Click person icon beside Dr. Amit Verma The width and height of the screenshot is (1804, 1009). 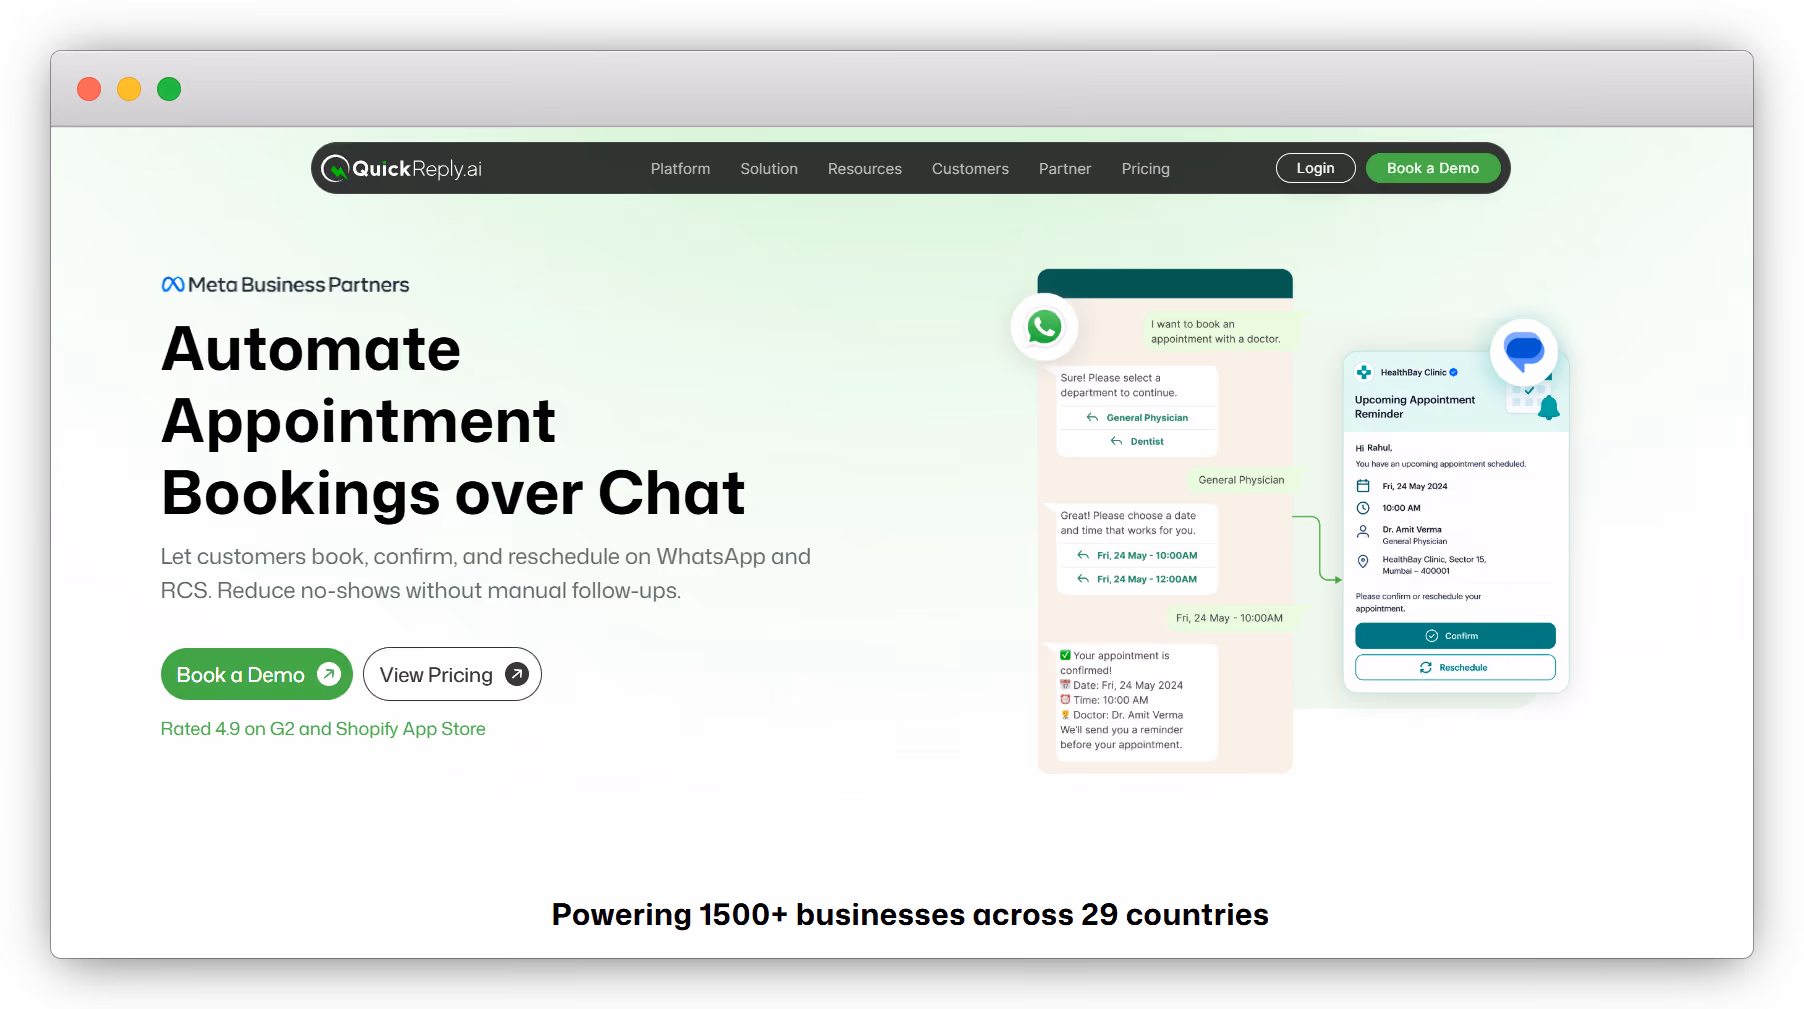click(x=1362, y=532)
